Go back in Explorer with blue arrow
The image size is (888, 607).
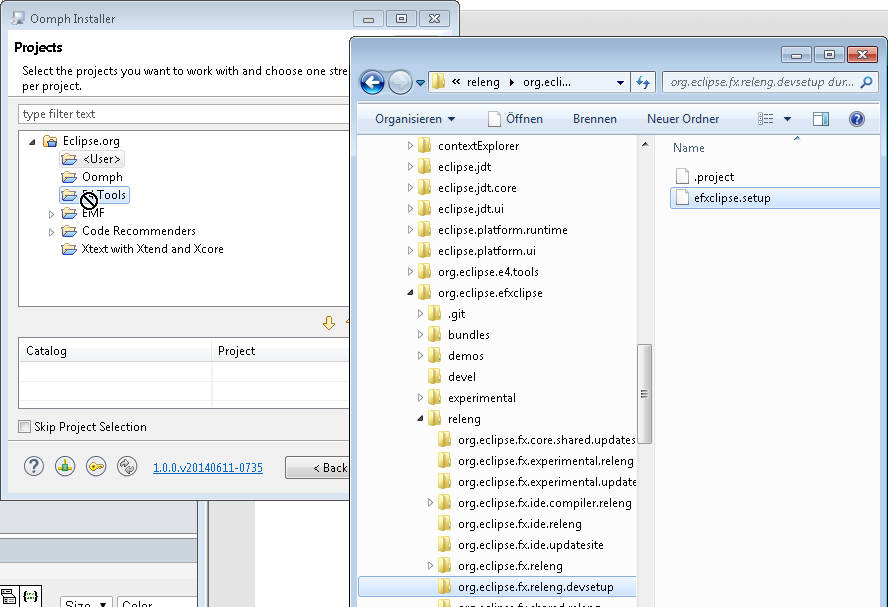[373, 83]
